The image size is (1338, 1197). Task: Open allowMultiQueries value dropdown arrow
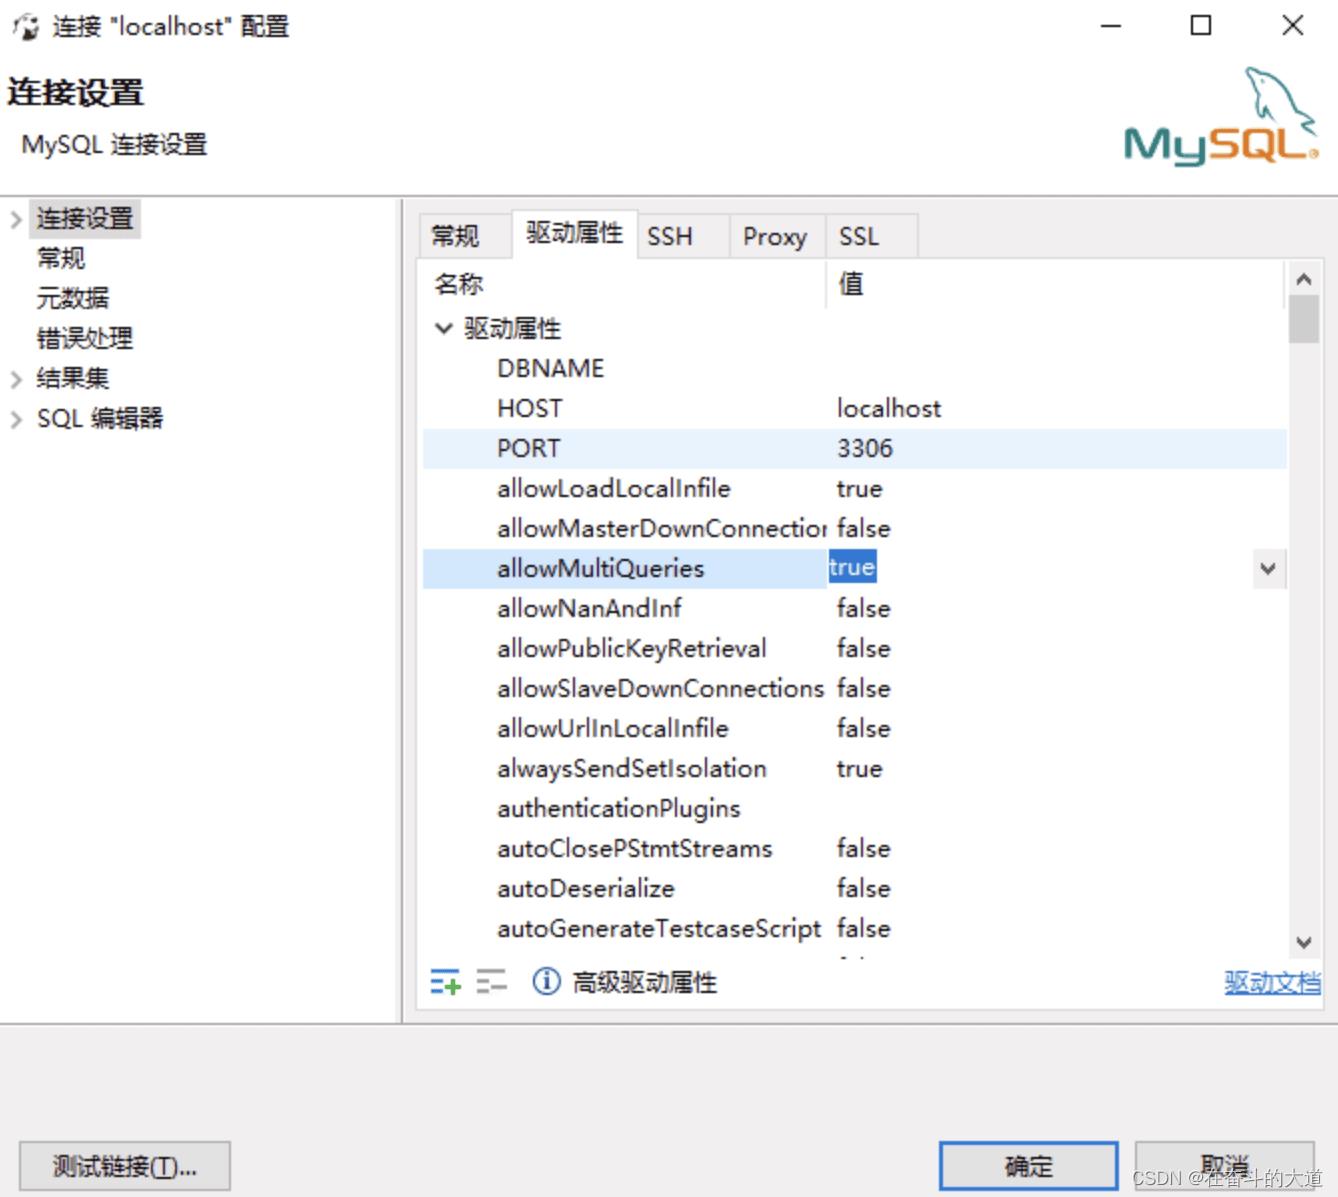(x=1268, y=569)
